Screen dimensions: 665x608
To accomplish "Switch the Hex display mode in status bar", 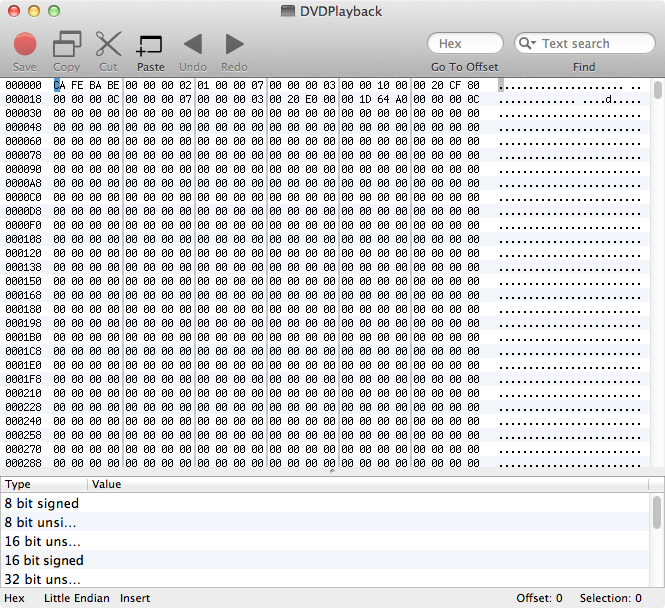I will click(14, 598).
